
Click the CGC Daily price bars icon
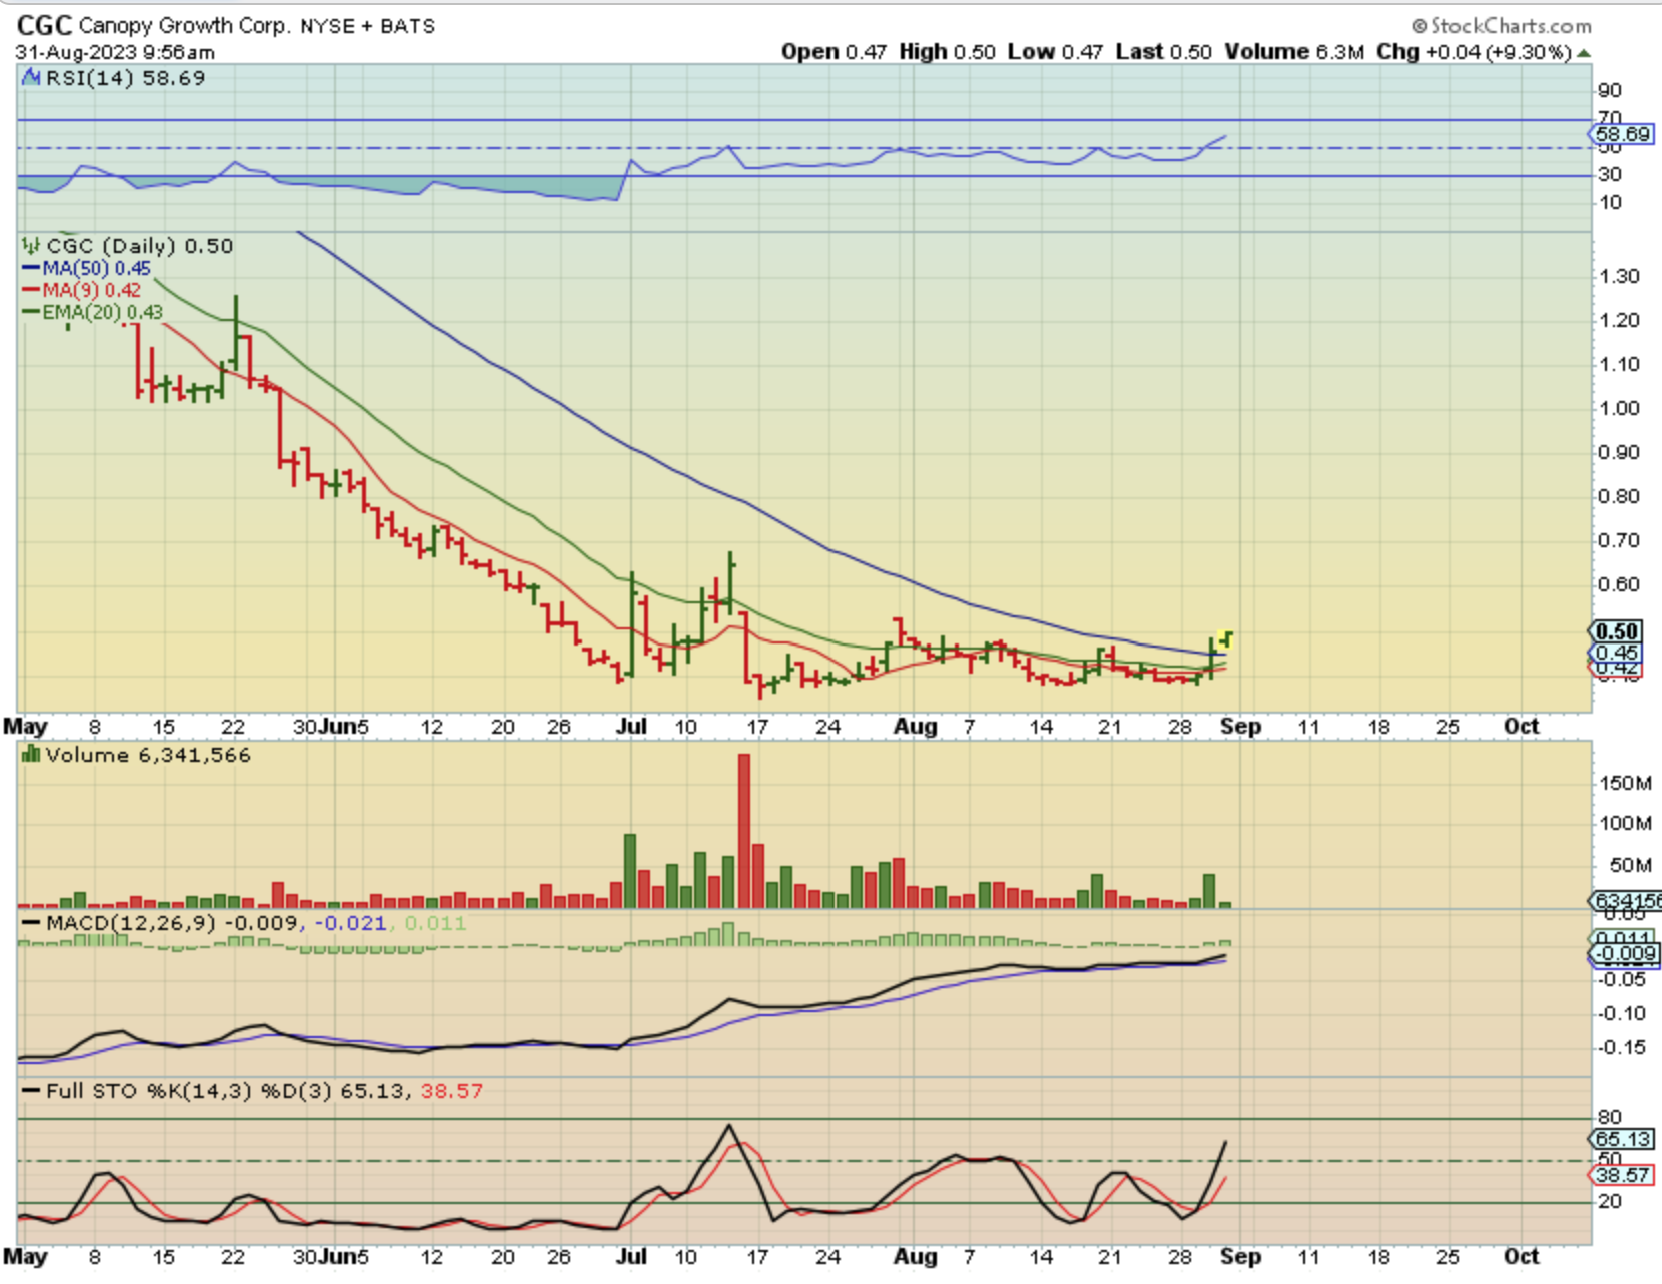[x=31, y=246]
